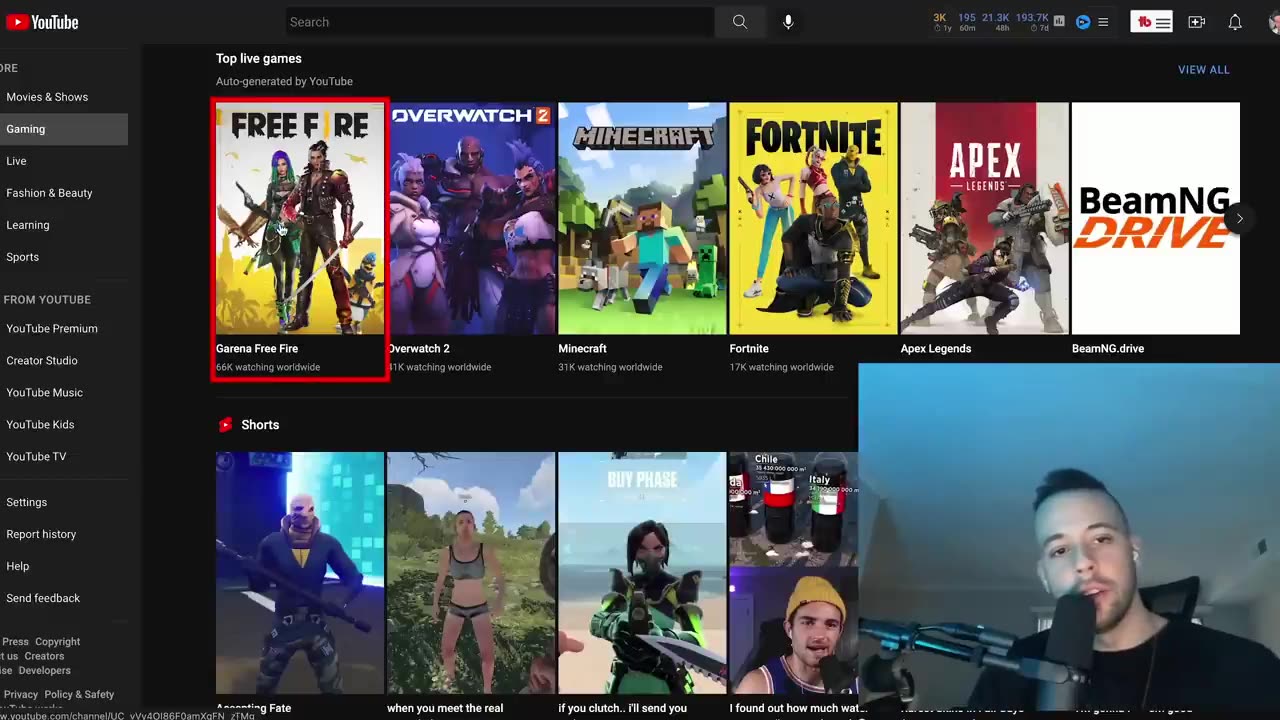Click the BeamNG.drive title text
The width and height of the screenshot is (1280, 720).
[1108, 349]
